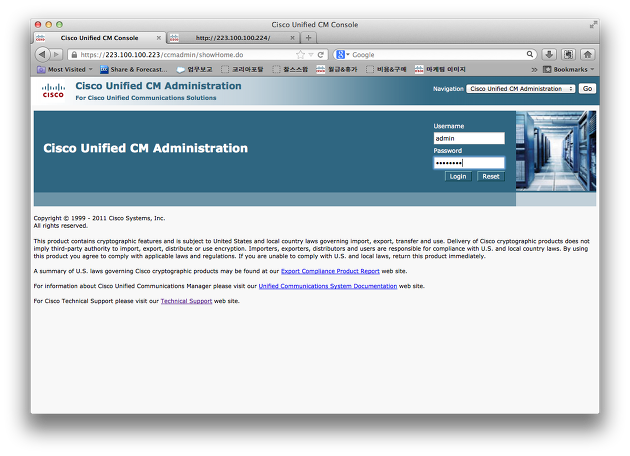Image resolution: width=630 pixels, height=456 pixels.
Task: Switch to the http://223.100.100.224/ tab
Action: click(x=233, y=38)
